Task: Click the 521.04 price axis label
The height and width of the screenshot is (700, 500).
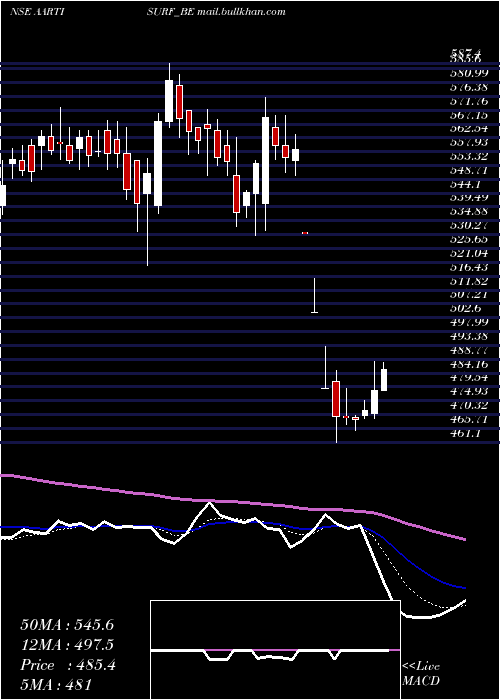Action: [469, 254]
